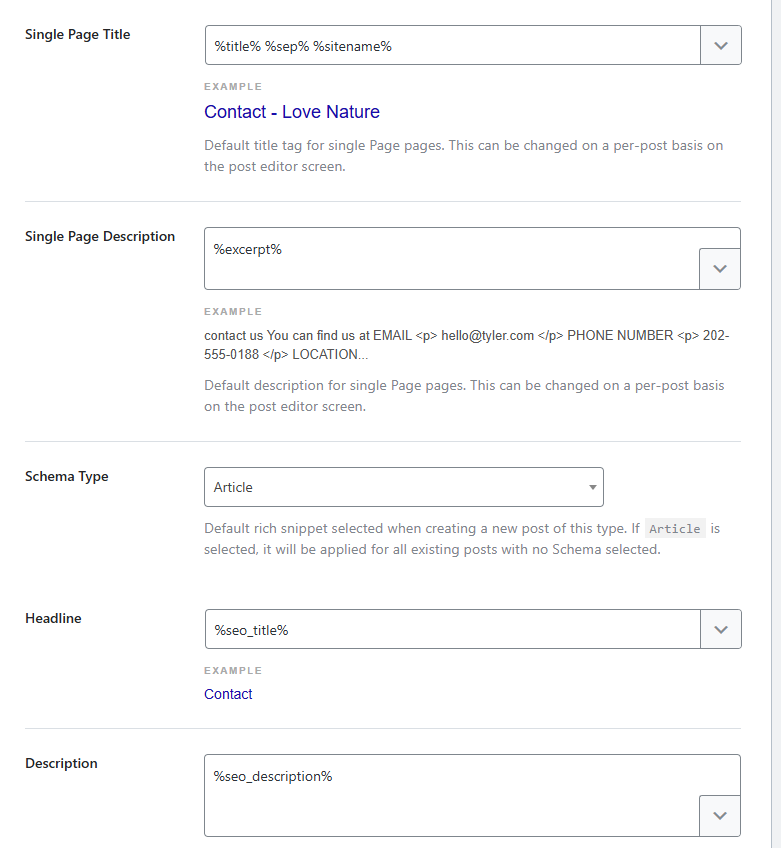Click the "Contact - Love Nature" example title
Image resolution: width=781 pixels, height=848 pixels.
point(292,112)
